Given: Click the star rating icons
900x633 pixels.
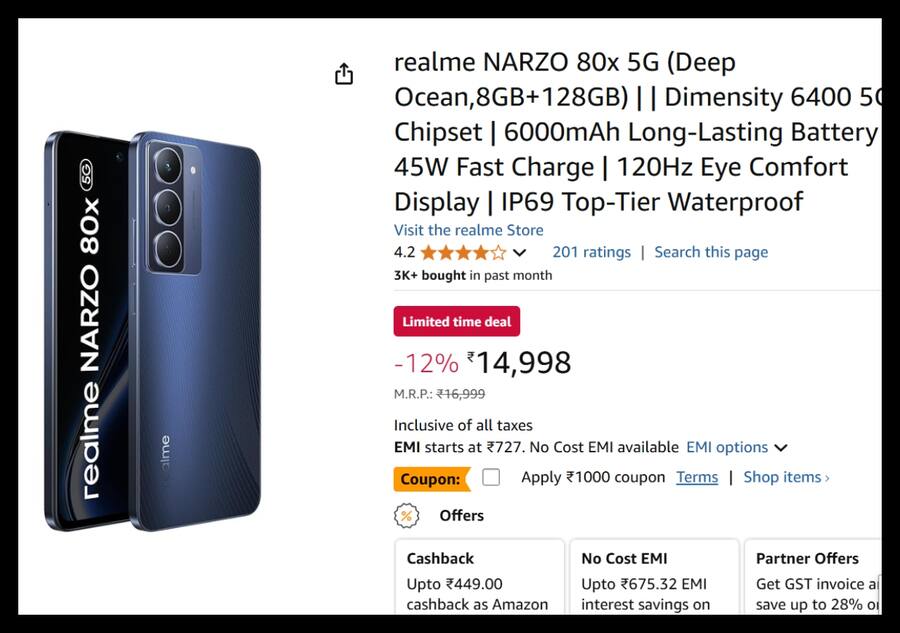Looking at the screenshot, I should point(462,252).
